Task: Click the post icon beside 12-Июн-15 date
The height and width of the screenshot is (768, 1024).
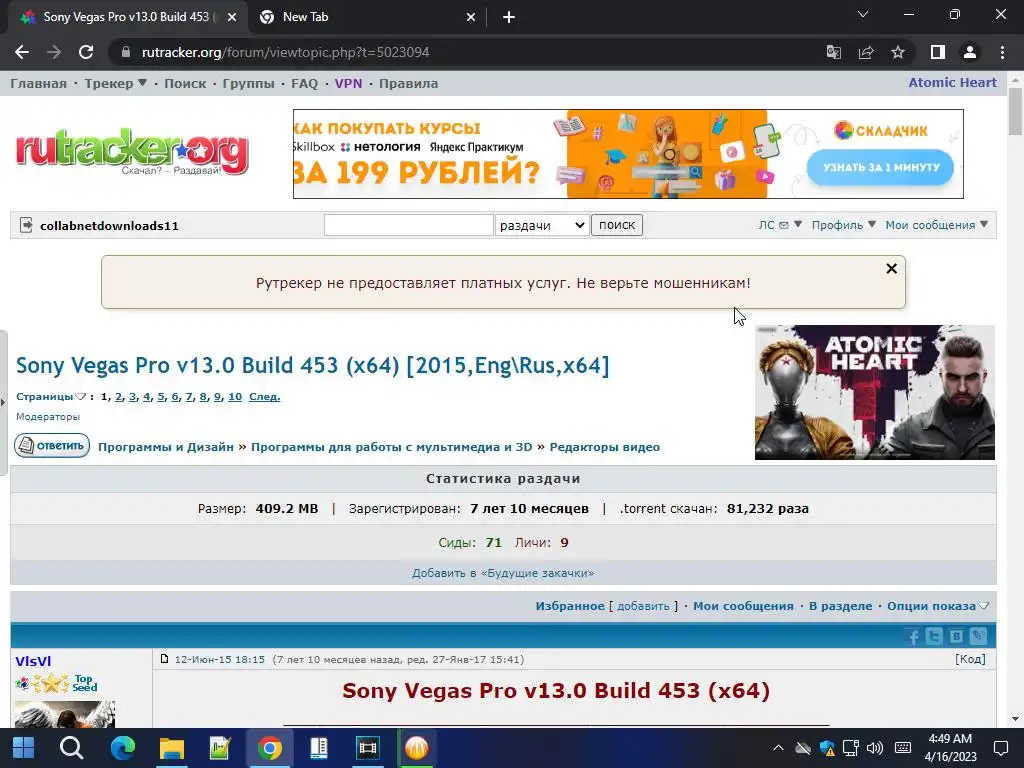Action: (x=165, y=659)
